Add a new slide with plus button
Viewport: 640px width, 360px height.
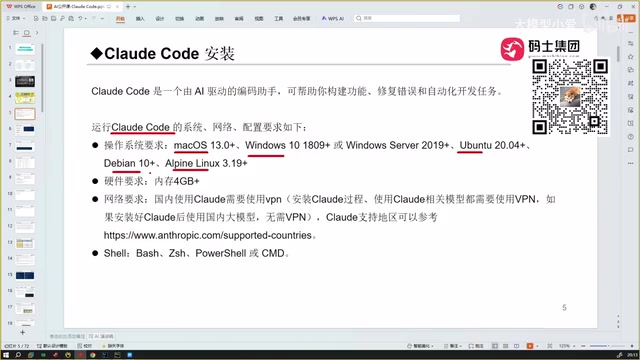pos(22,333)
